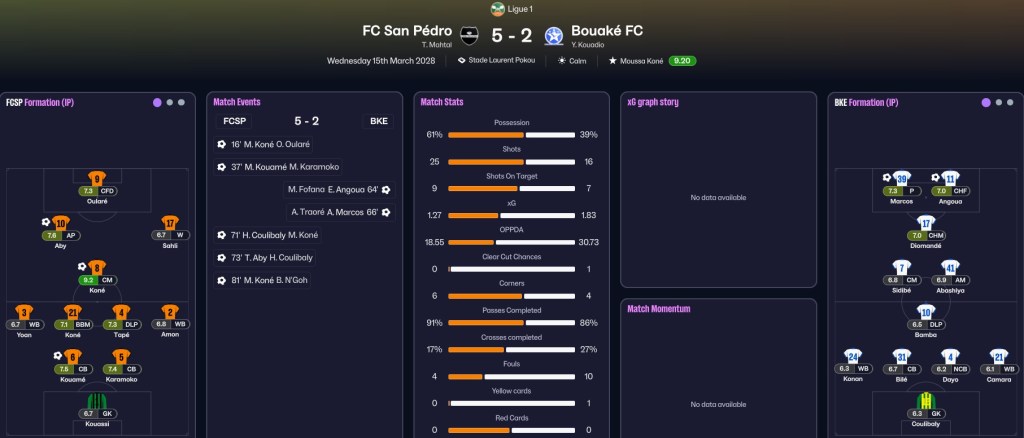The width and height of the screenshot is (1024, 438).
Task: Open the 71' H. Coulibaly M. Koné event
Action: [x=268, y=235]
